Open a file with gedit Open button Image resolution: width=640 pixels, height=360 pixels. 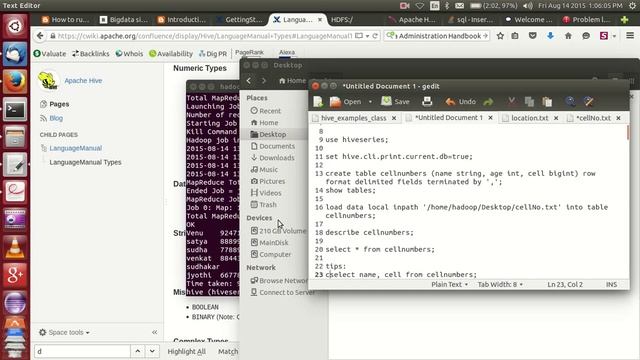(x=345, y=102)
